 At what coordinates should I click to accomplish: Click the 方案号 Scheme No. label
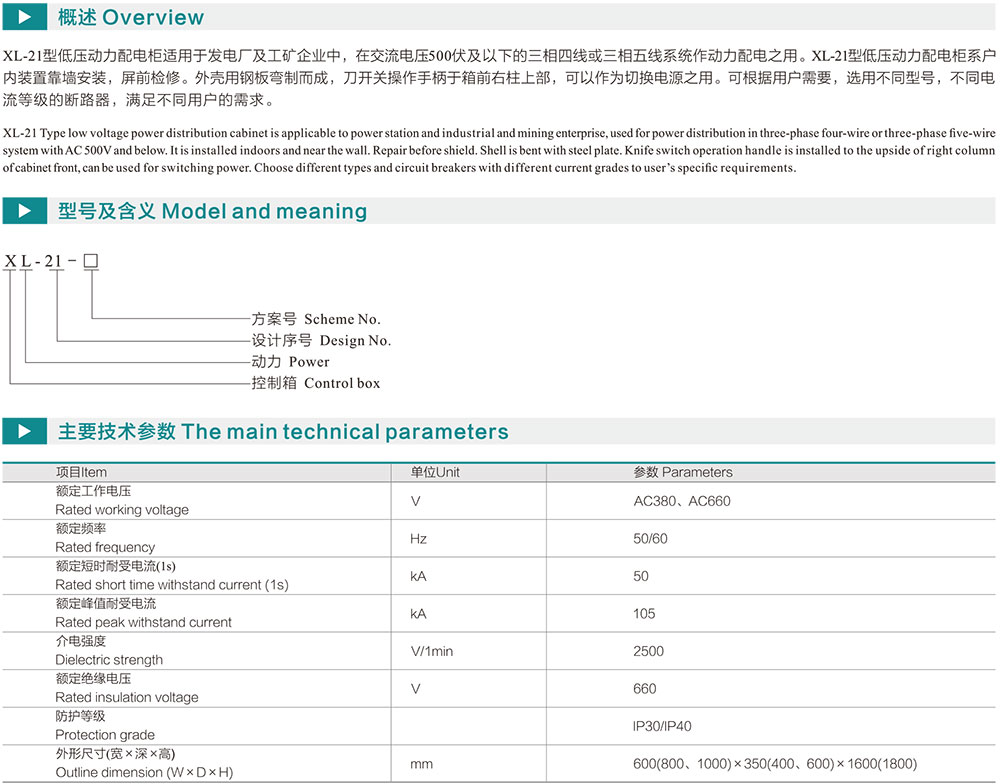316,319
